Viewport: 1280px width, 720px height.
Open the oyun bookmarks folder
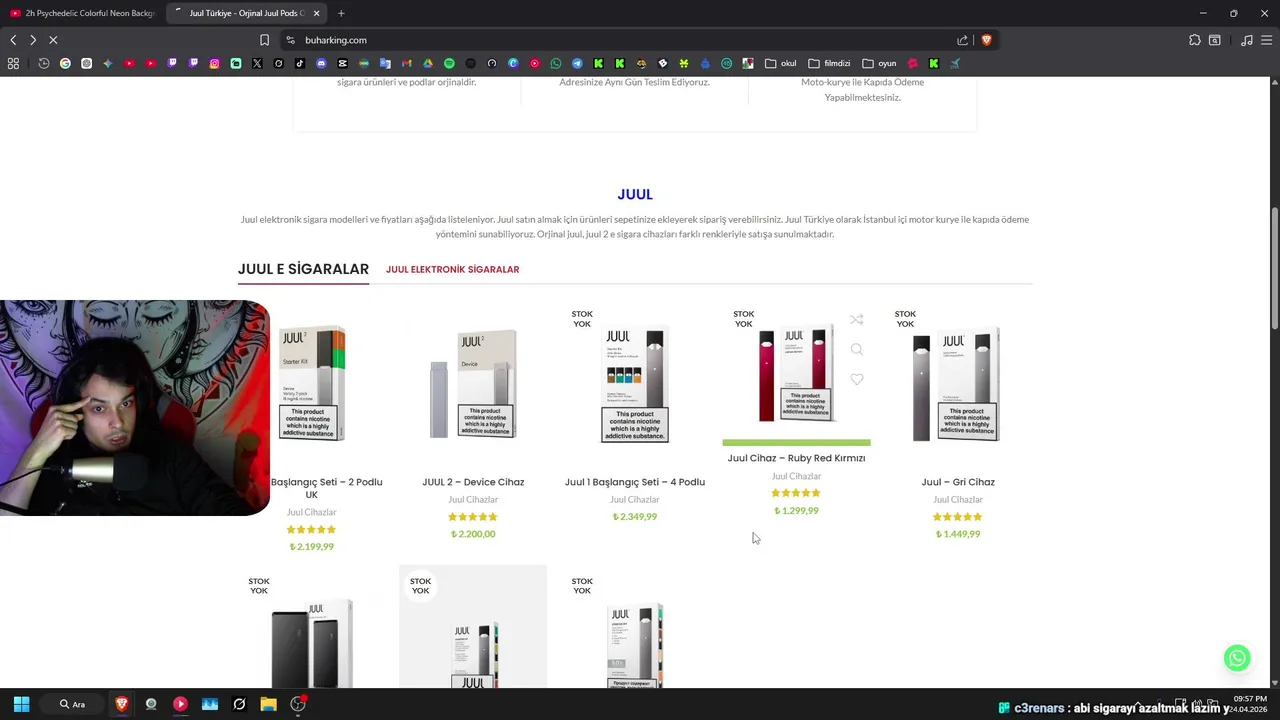tap(879, 63)
